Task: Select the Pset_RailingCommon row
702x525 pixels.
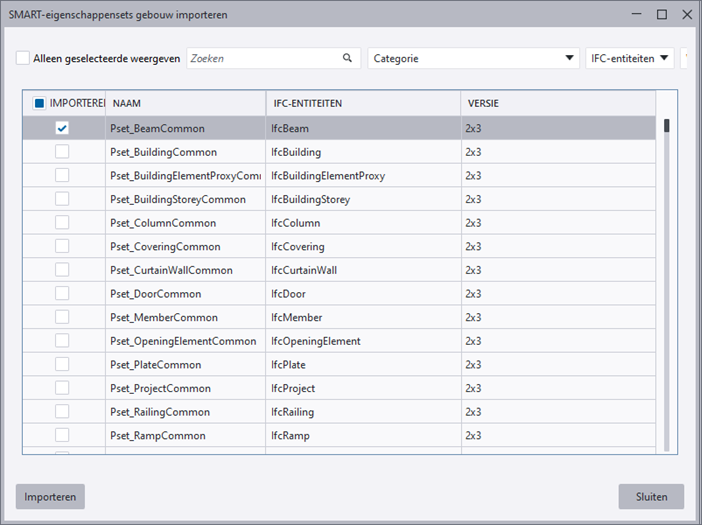Action: pyautogui.click(x=160, y=412)
